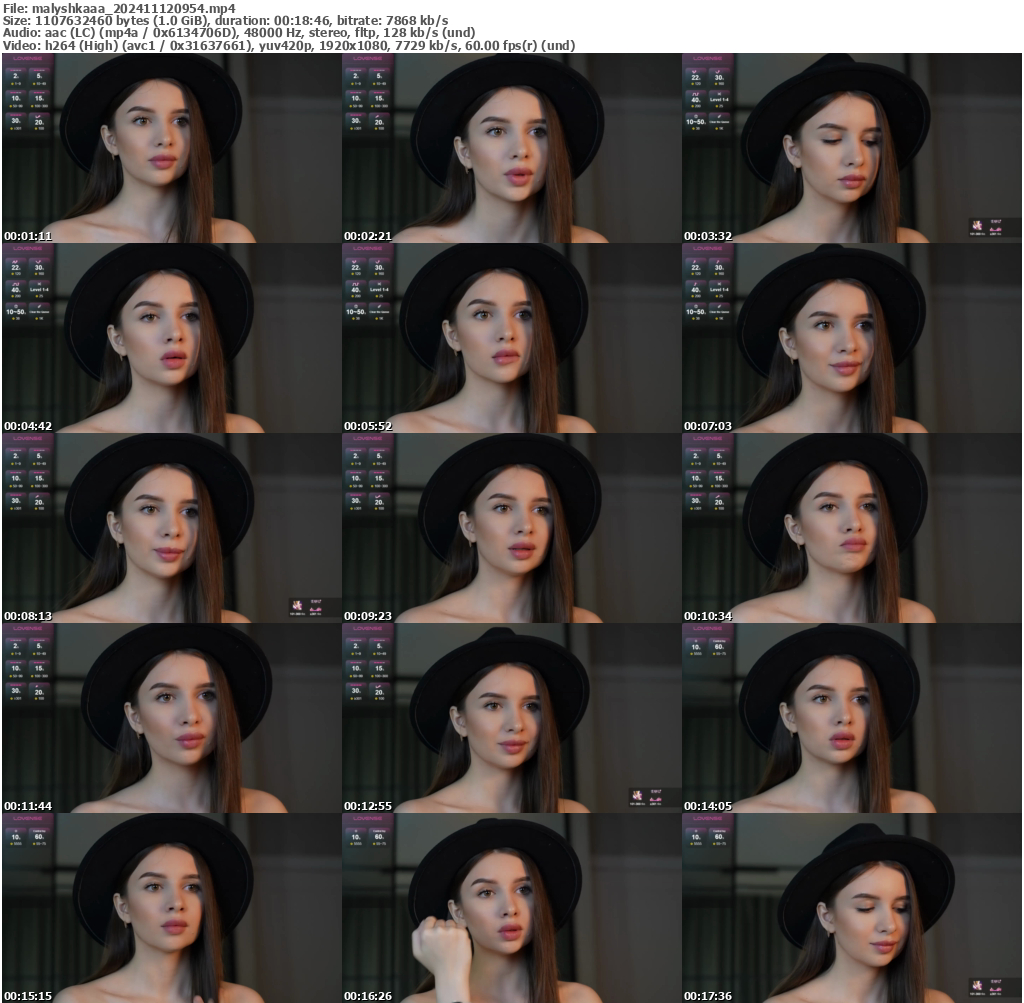This screenshot has height=1003, width=1024.
Task: Click the 30 token tip tile
Action: coord(14,121)
